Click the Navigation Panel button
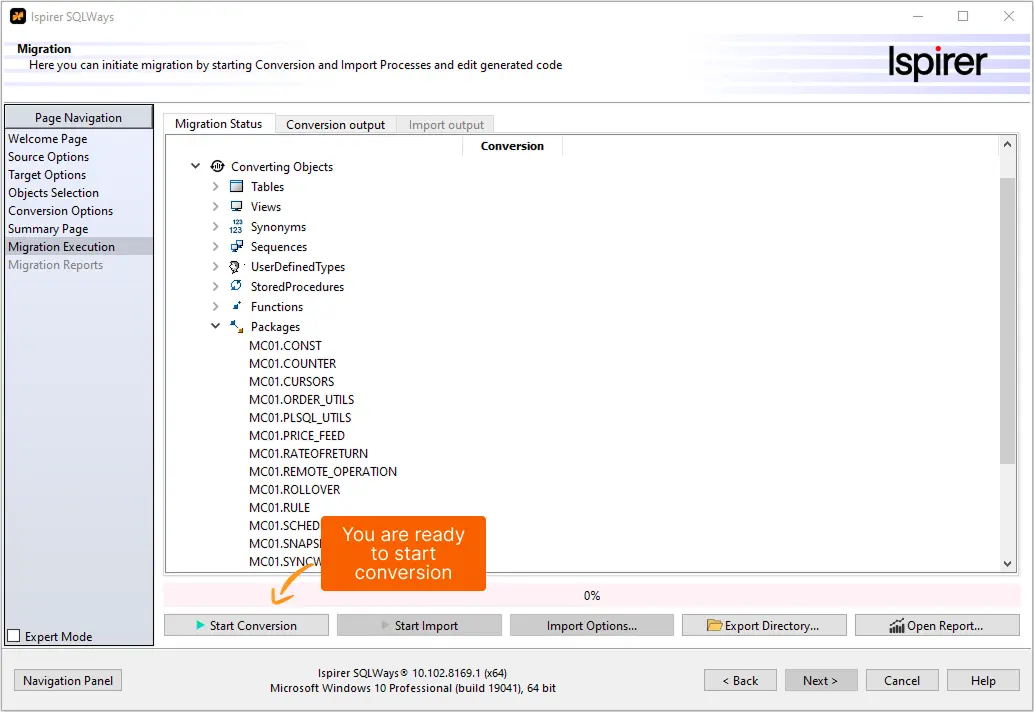Viewport: 1034px width, 712px height. pos(68,680)
